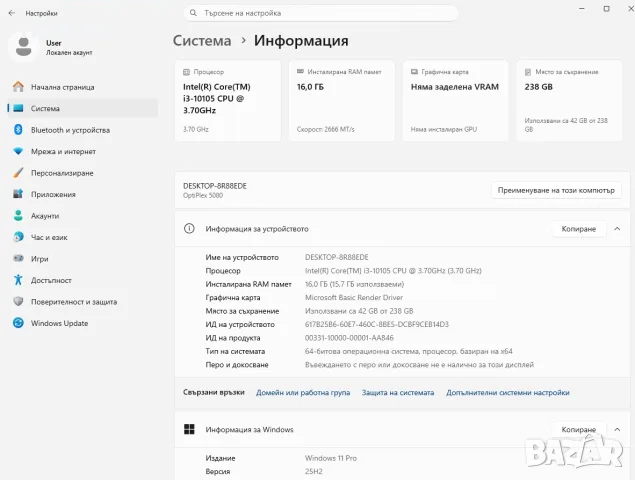The image size is (635, 480).
Task: Open Поверителност и защита page
Action: point(83,302)
